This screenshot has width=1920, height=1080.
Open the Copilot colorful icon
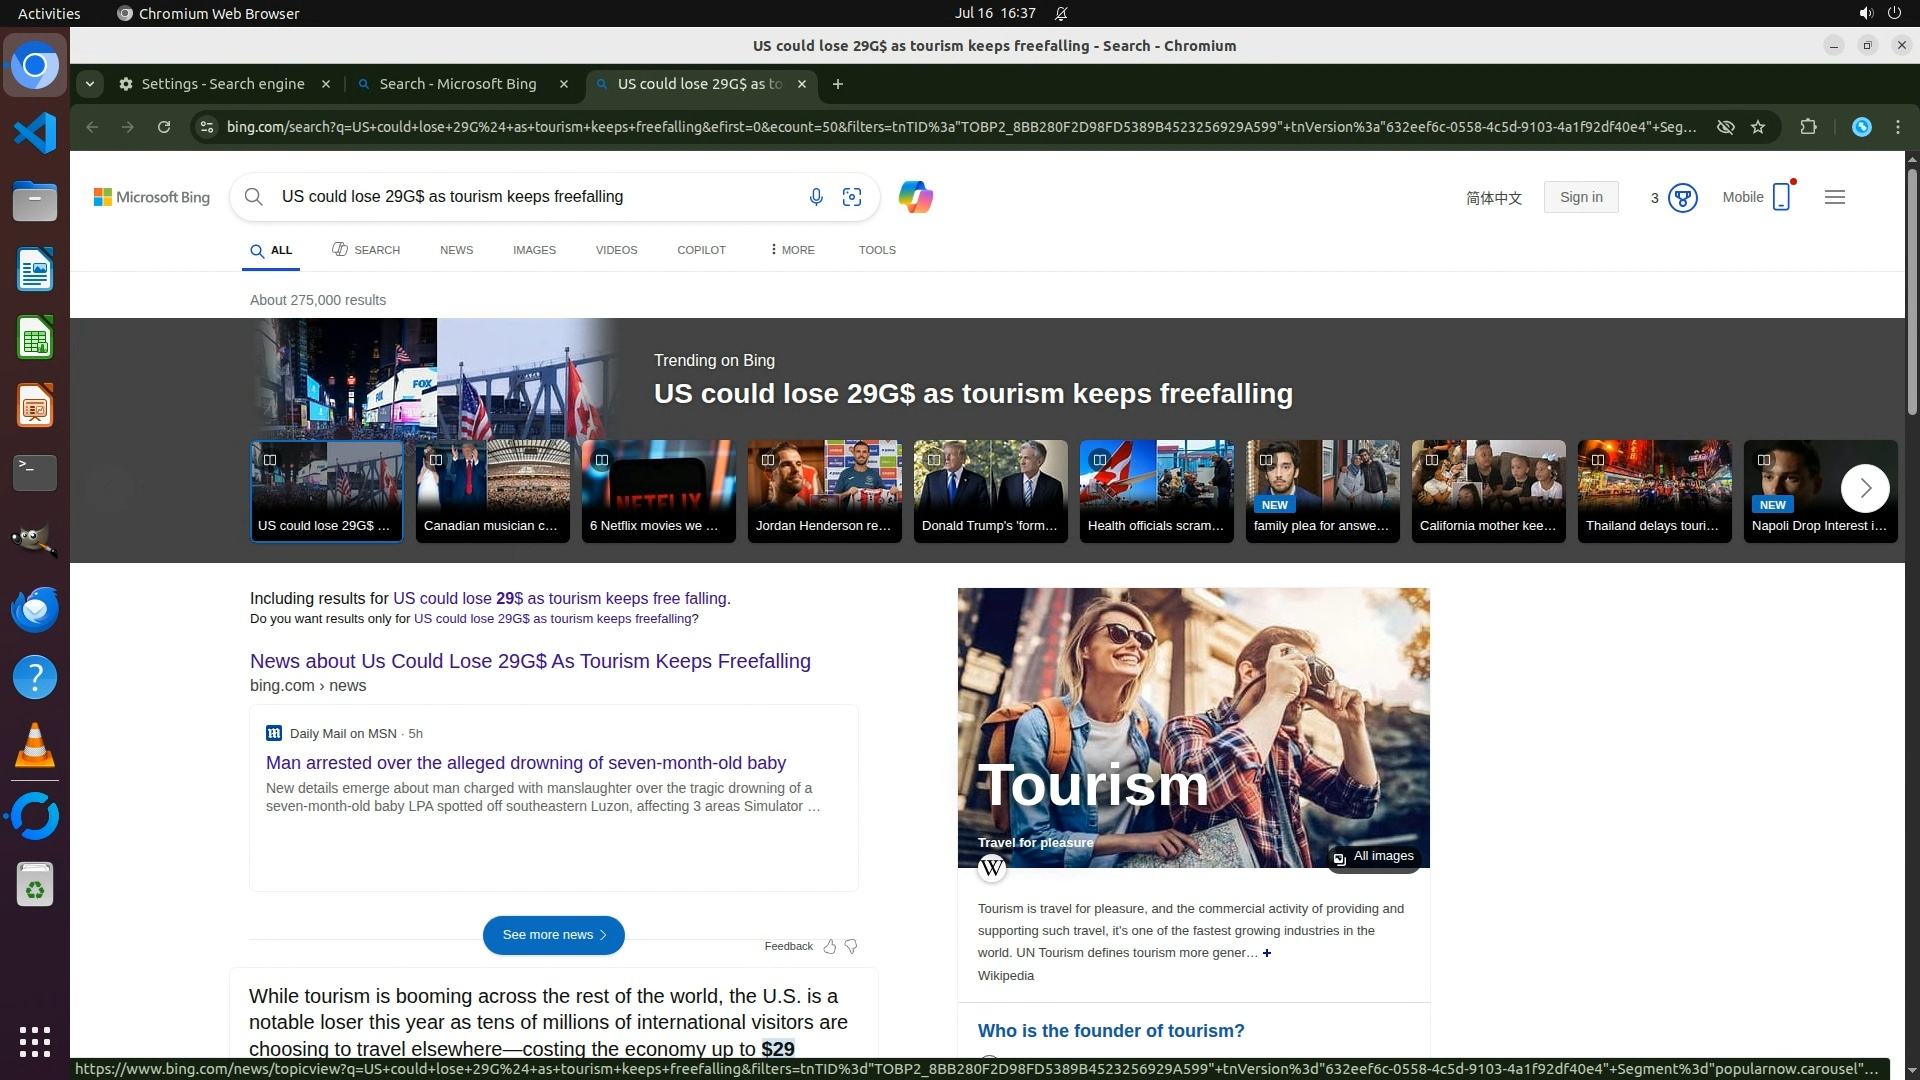point(915,197)
